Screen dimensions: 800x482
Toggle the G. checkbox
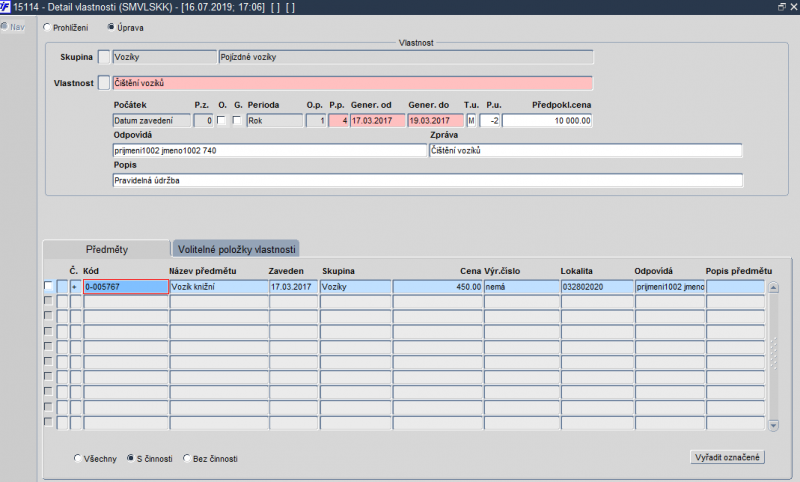click(x=237, y=120)
